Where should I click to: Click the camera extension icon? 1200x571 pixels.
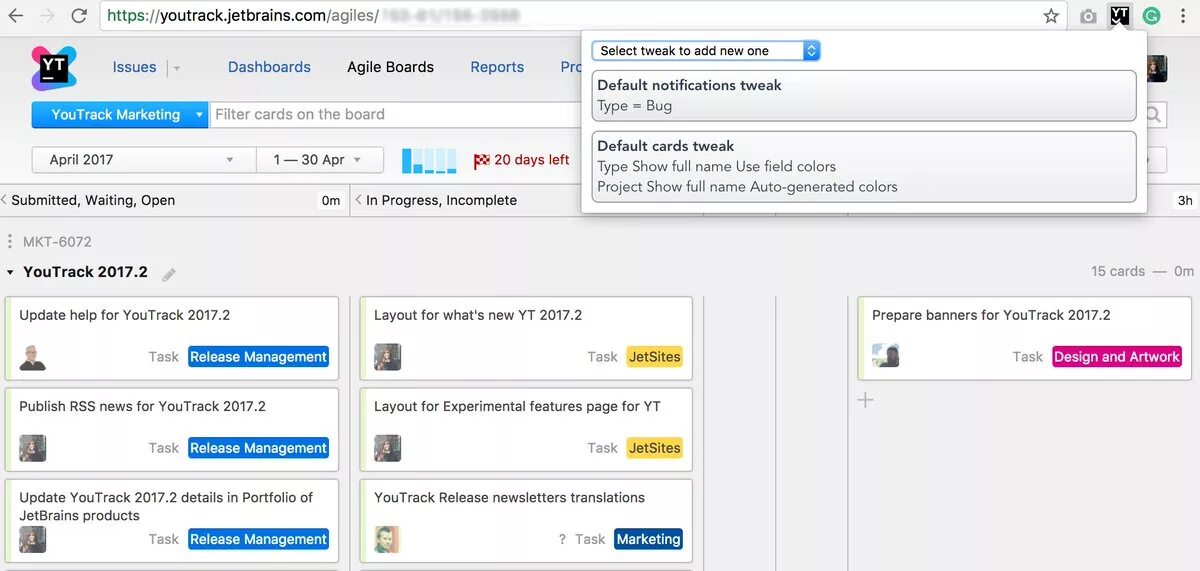click(1088, 16)
